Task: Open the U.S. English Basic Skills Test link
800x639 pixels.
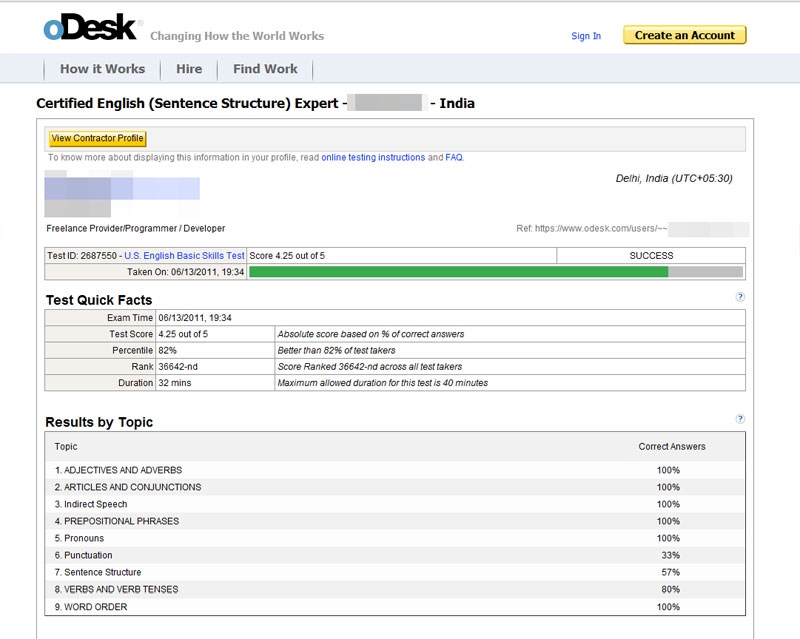Action: (185, 256)
